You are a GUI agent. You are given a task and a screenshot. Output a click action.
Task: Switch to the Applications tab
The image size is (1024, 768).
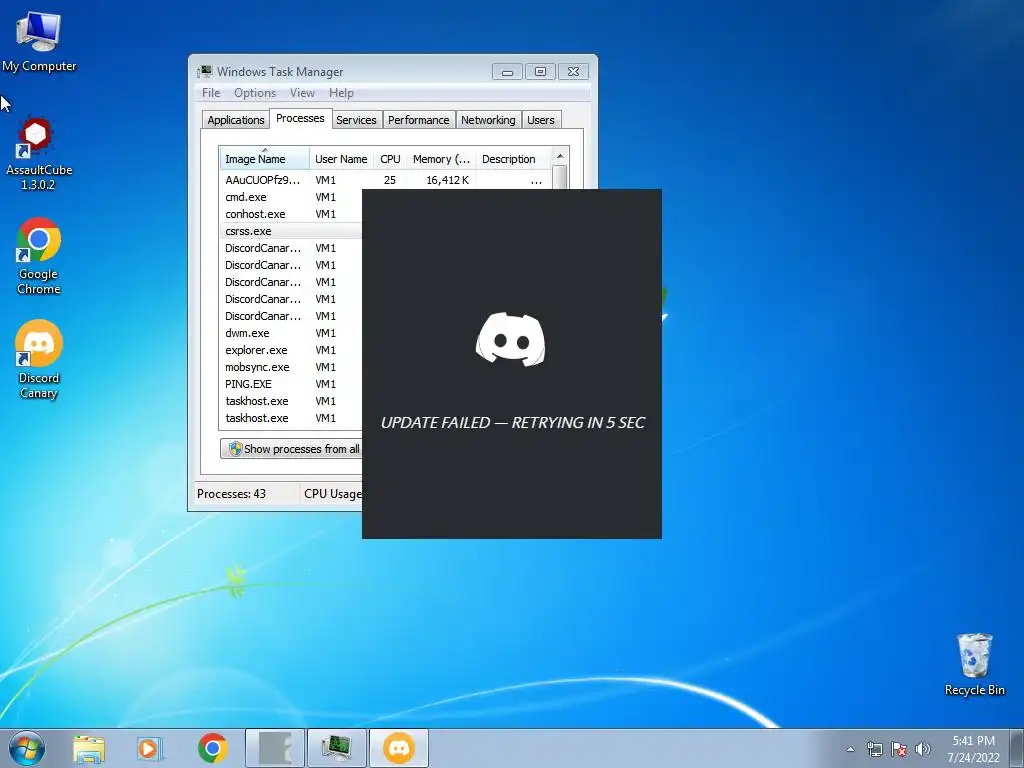[236, 120]
